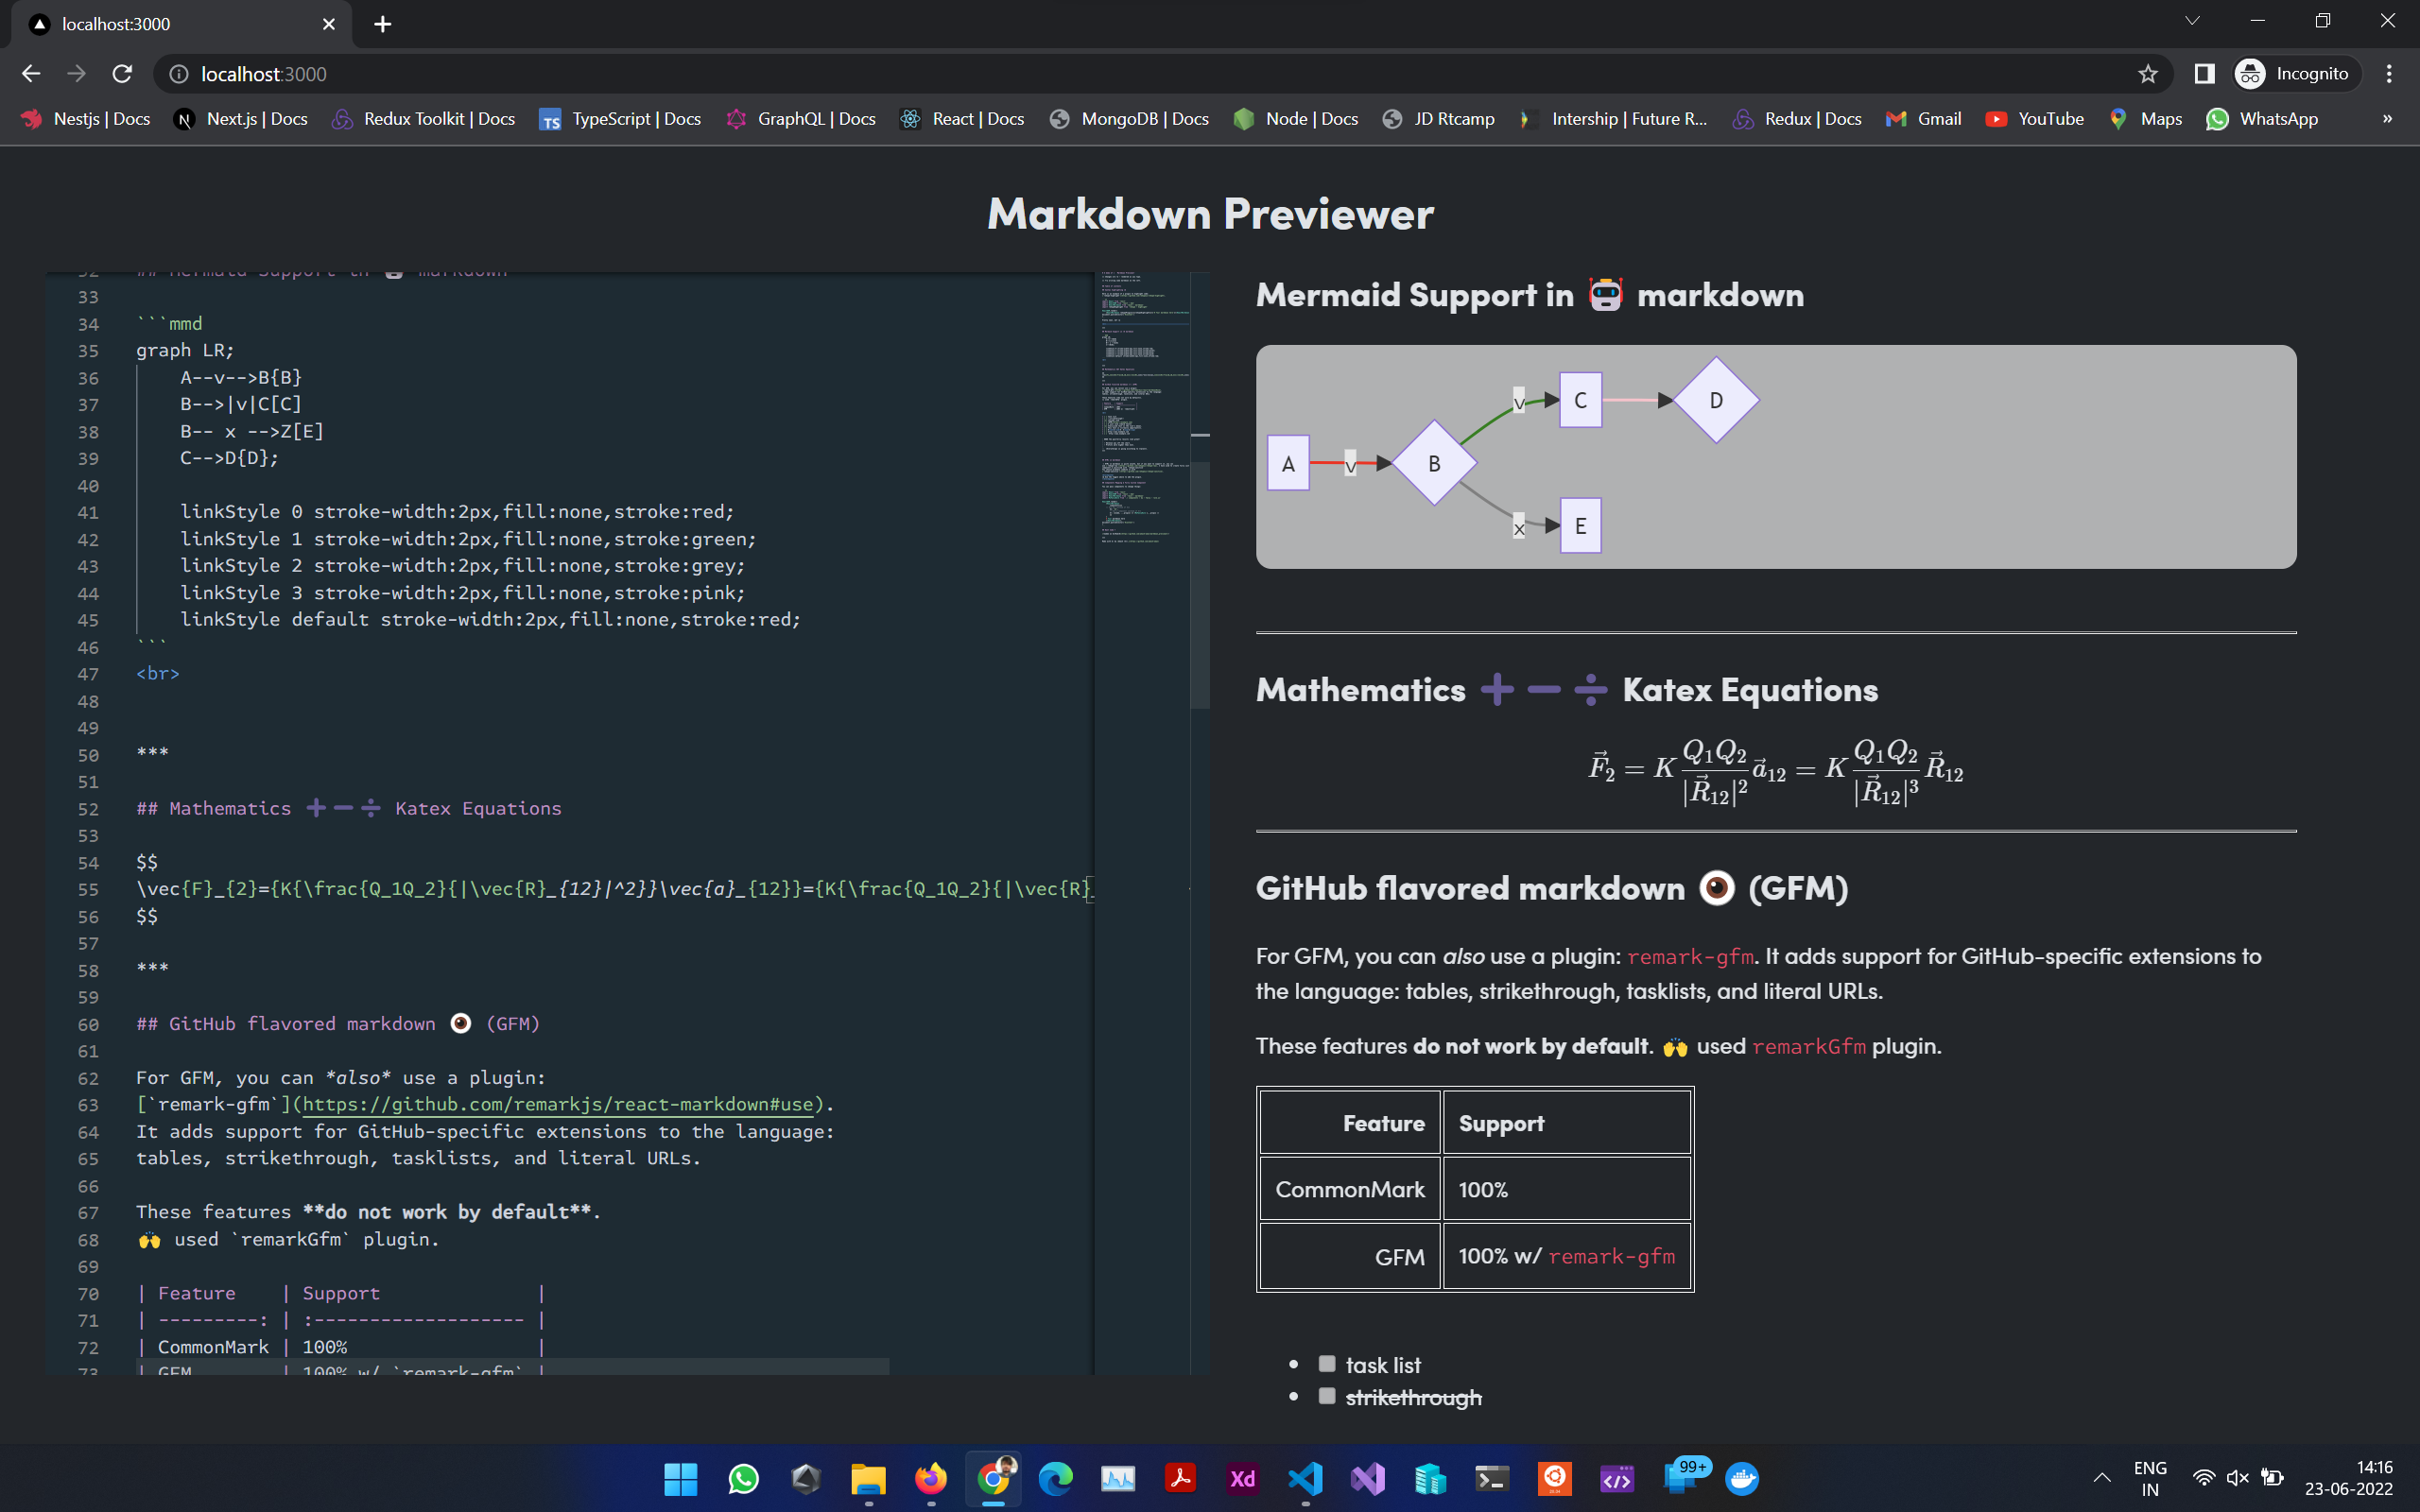
Task: Open TypeScript | Docs bookmark
Action: coord(620,119)
